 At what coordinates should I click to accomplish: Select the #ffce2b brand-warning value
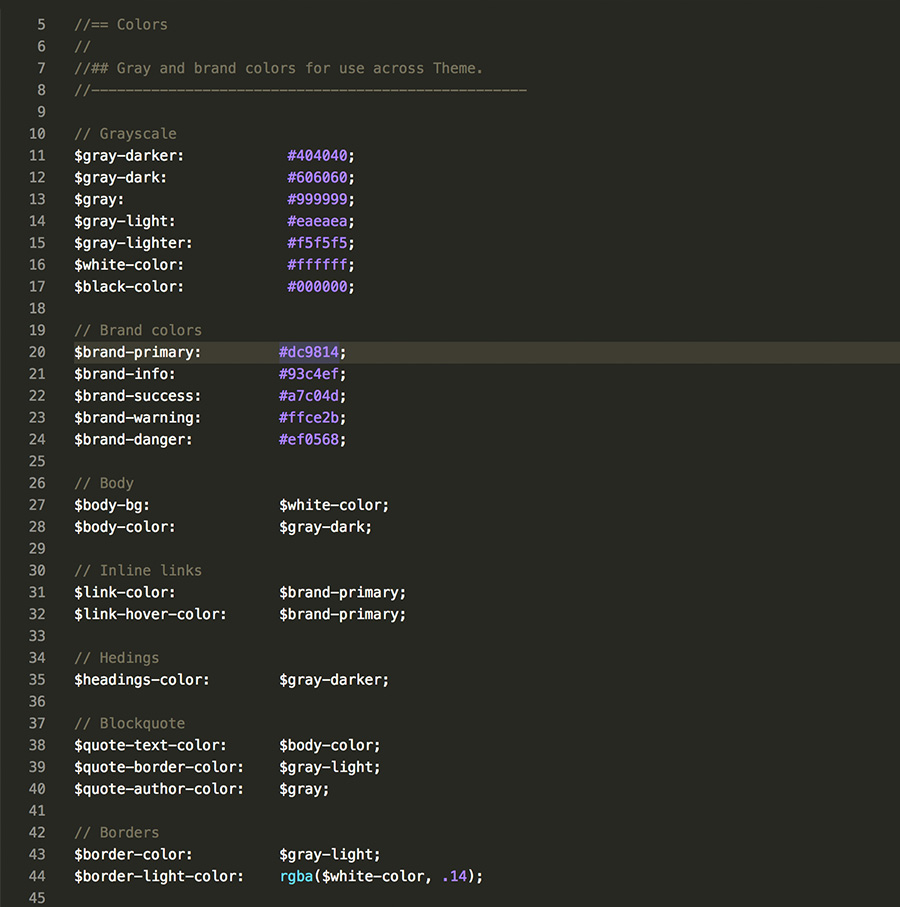tap(310, 417)
